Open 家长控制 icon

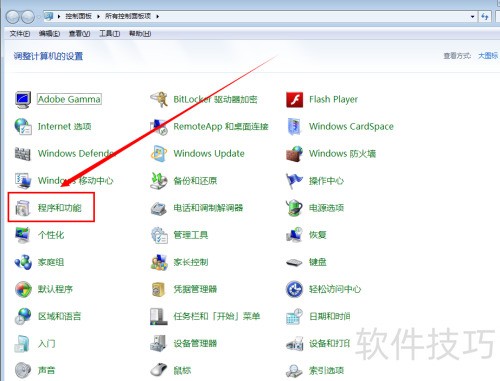coord(159,262)
